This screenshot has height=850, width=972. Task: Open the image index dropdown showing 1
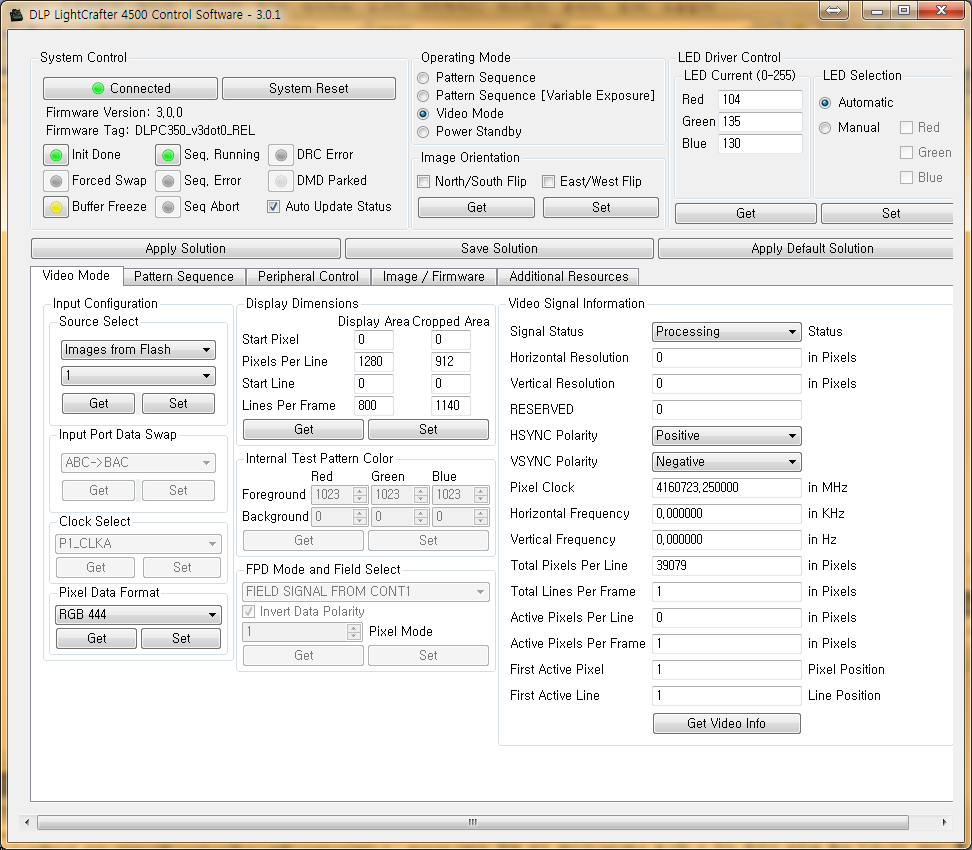138,376
